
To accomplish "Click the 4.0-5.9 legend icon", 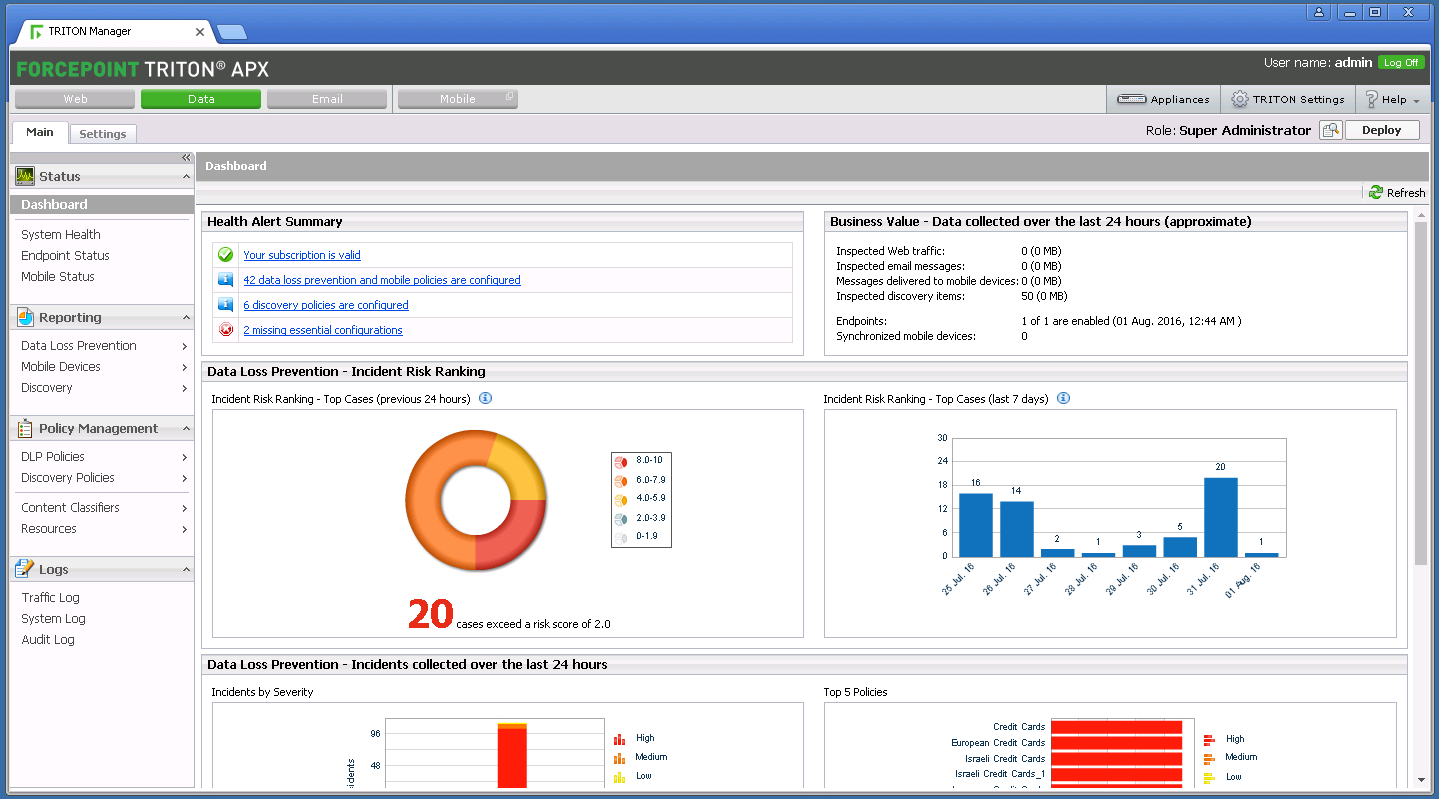I will click(x=620, y=499).
